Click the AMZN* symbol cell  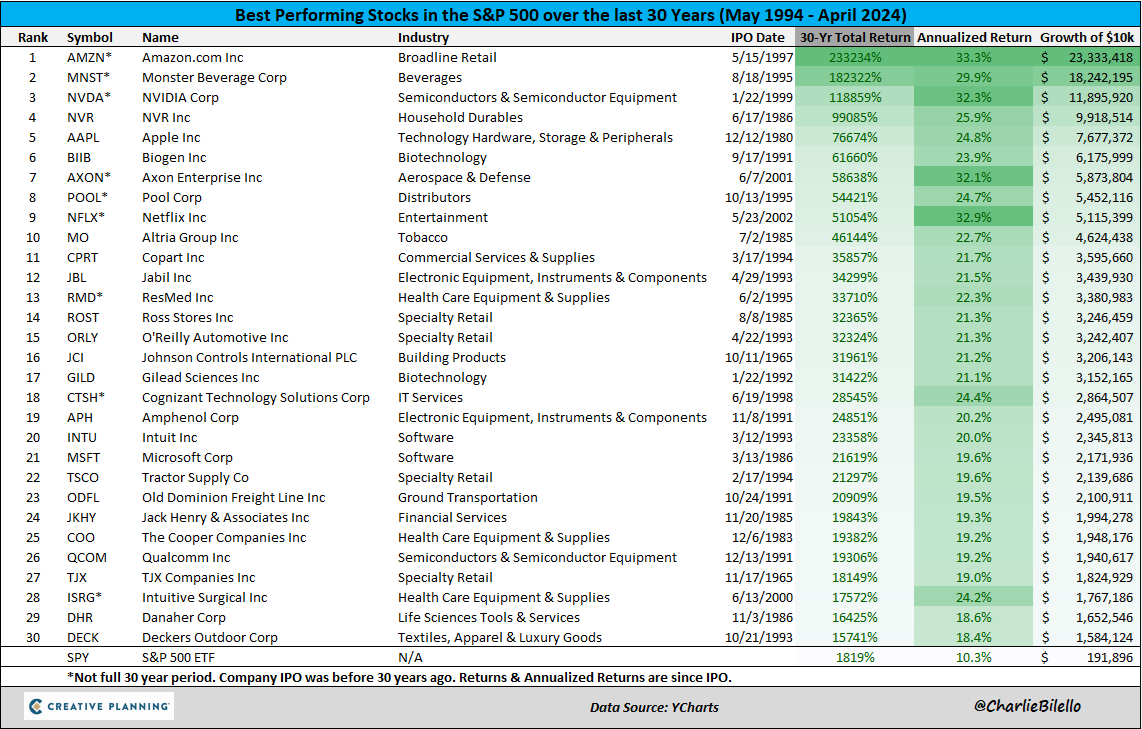pyautogui.click(x=90, y=58)
